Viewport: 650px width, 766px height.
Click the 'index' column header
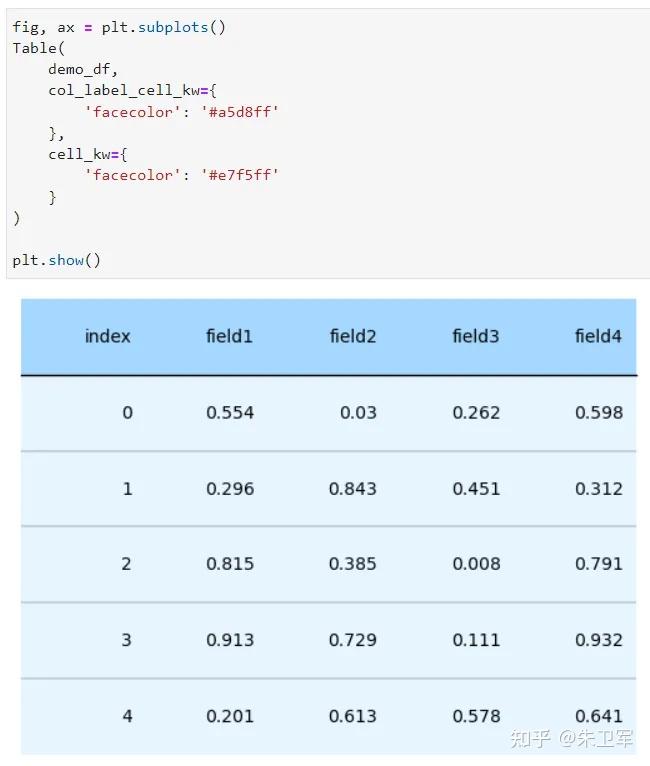click(x=107, y=336)
